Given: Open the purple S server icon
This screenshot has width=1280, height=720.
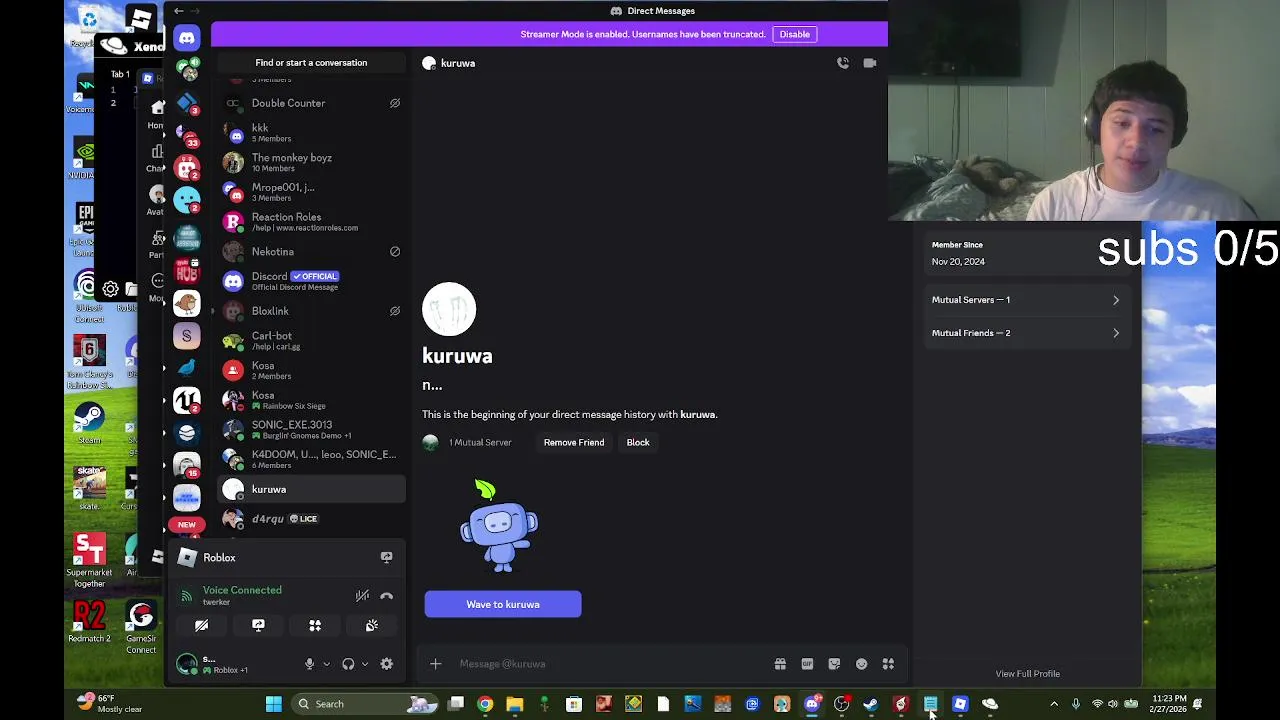Looking at the screenshot, I should click(187, 336).
